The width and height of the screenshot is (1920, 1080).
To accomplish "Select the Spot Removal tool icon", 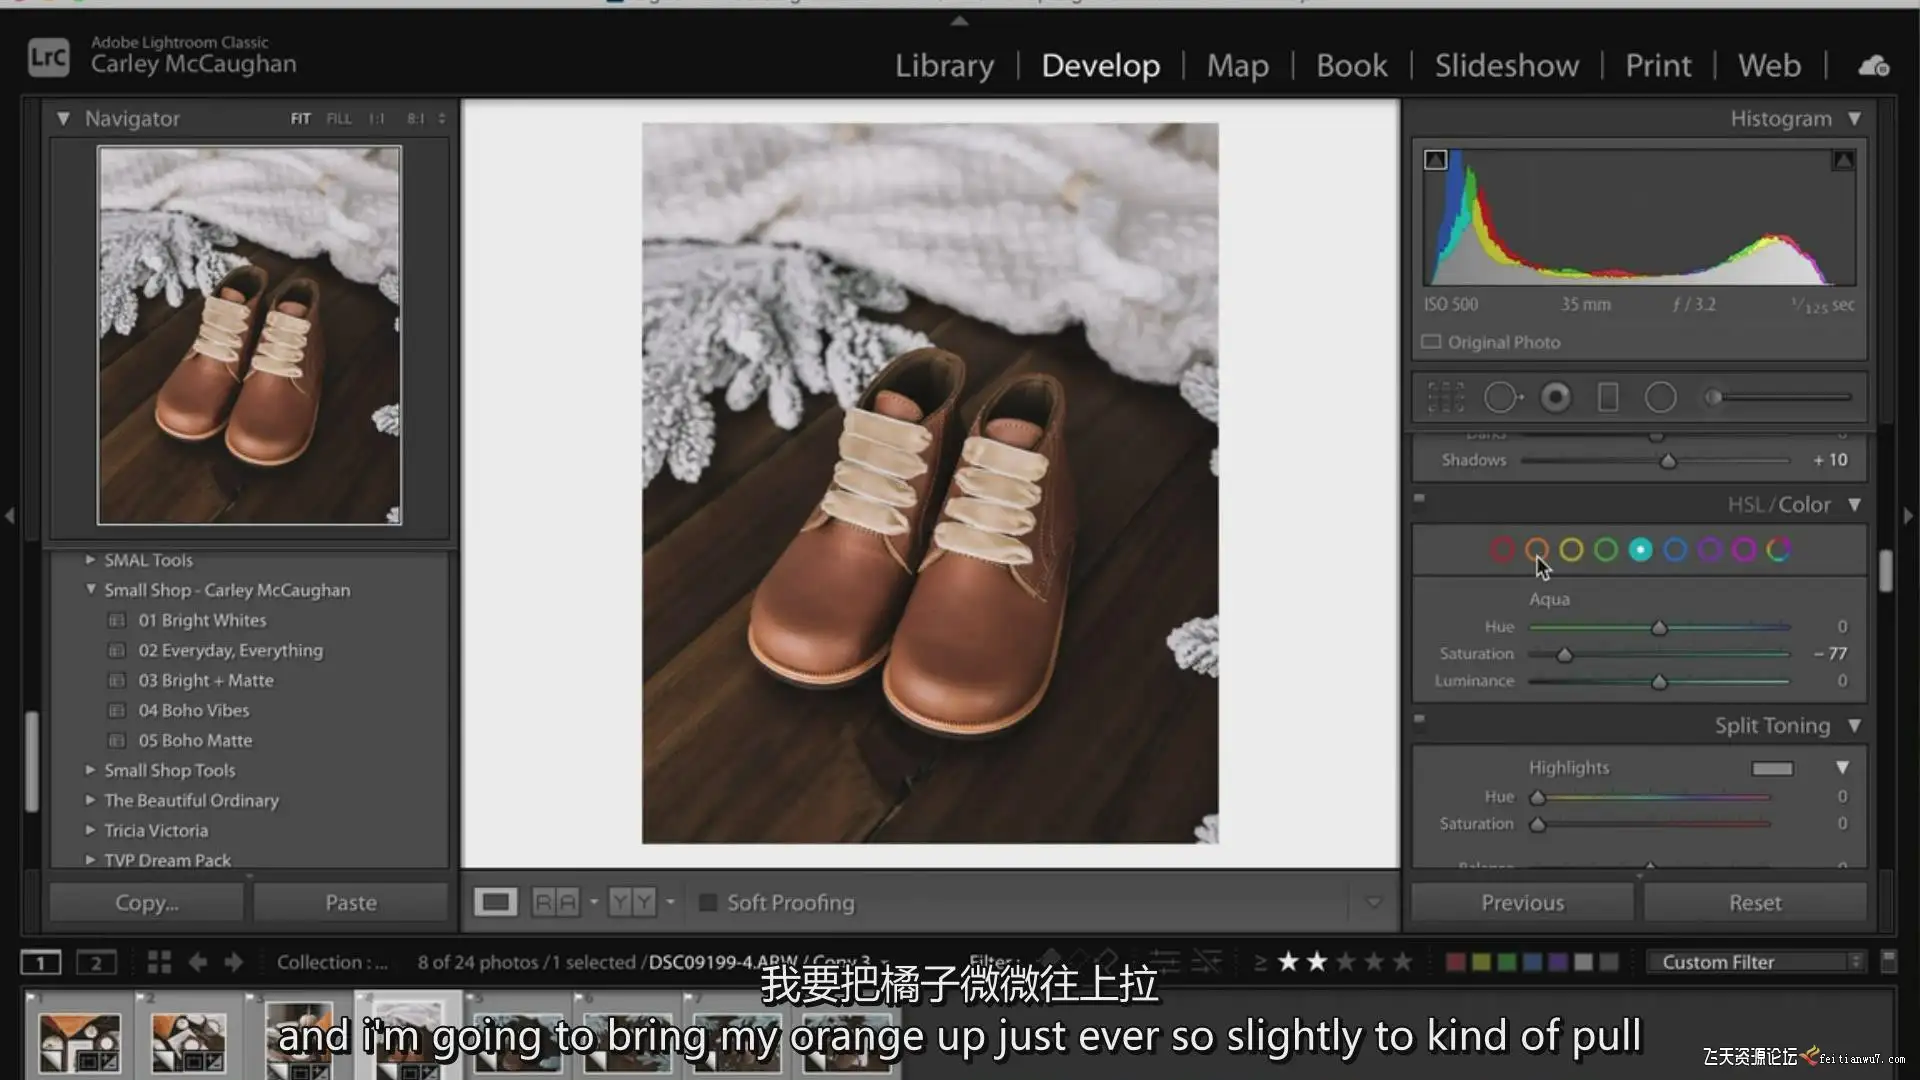I will click(x=1500, y=397).
